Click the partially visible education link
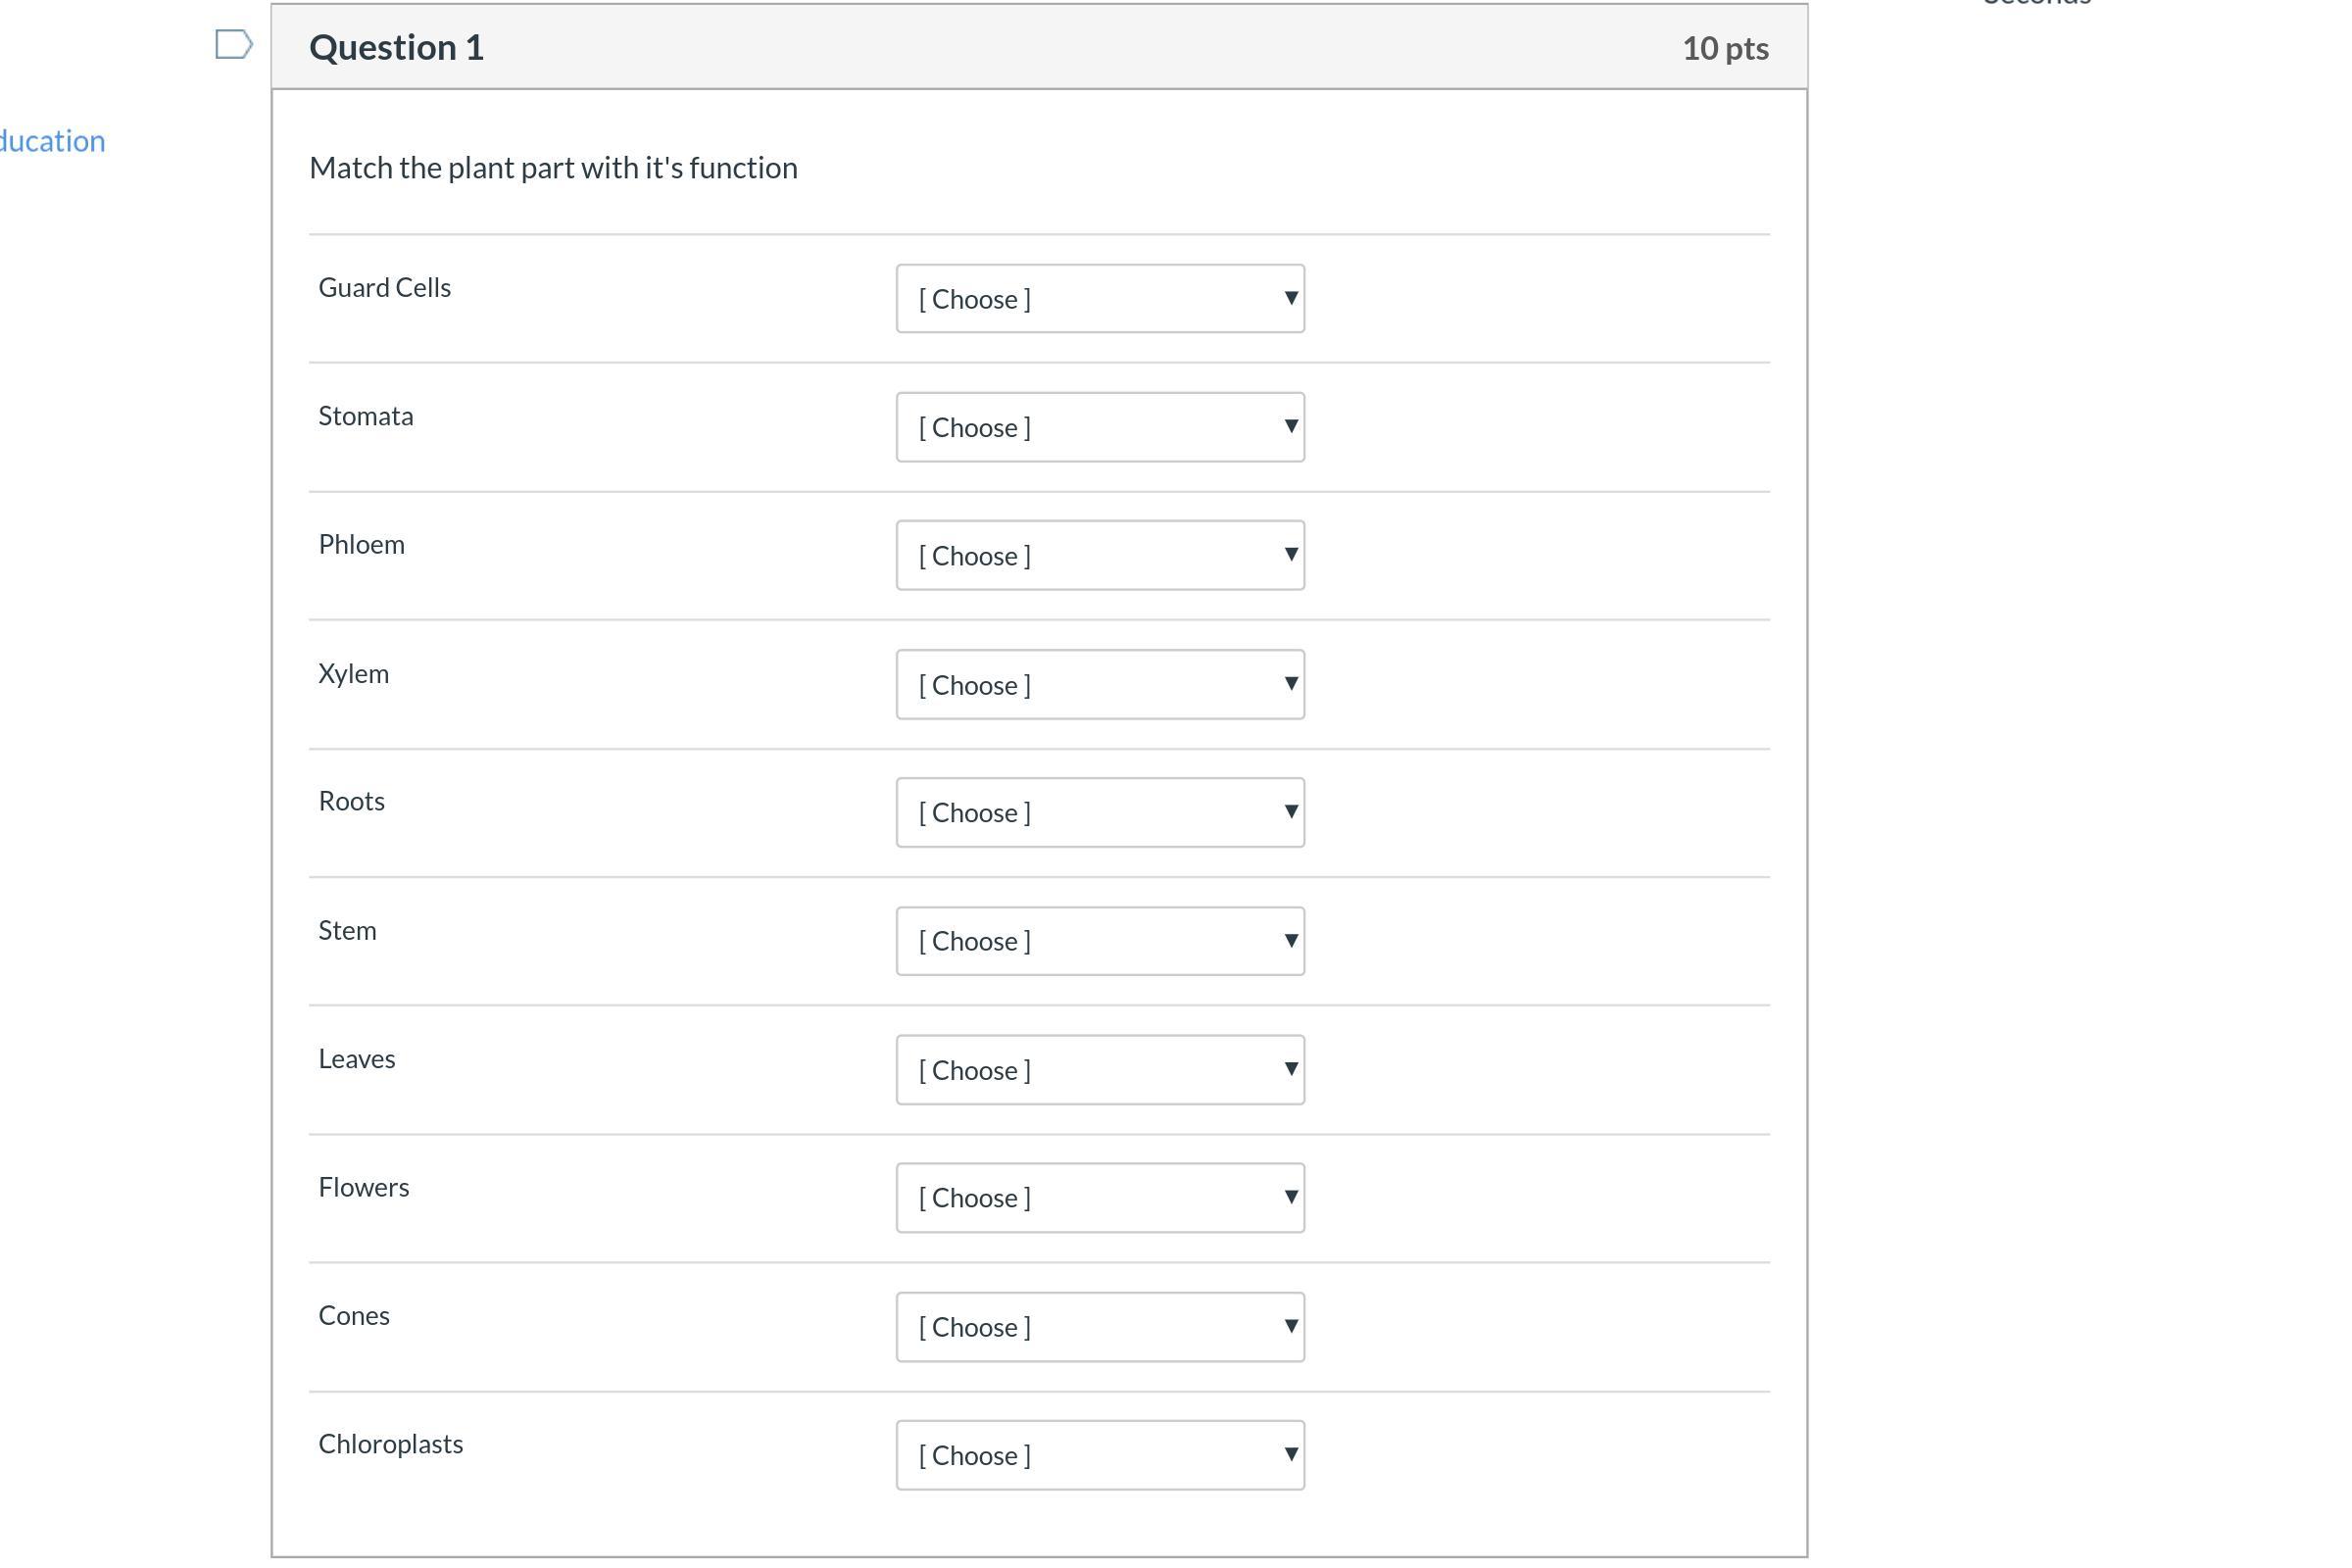This screenshot has height=1568, width=2352. tap(52, 141)
